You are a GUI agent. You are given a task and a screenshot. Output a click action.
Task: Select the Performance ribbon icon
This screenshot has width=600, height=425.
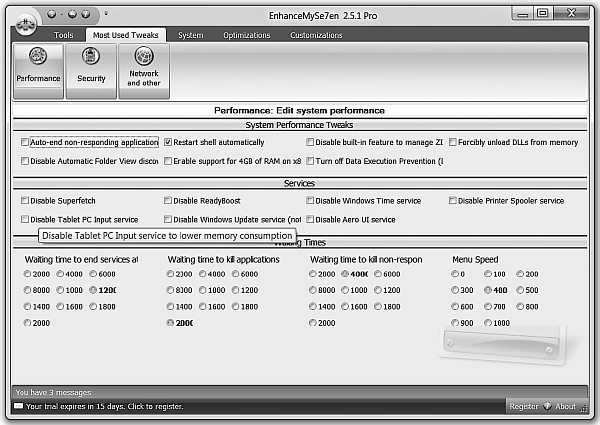[38, 71]
